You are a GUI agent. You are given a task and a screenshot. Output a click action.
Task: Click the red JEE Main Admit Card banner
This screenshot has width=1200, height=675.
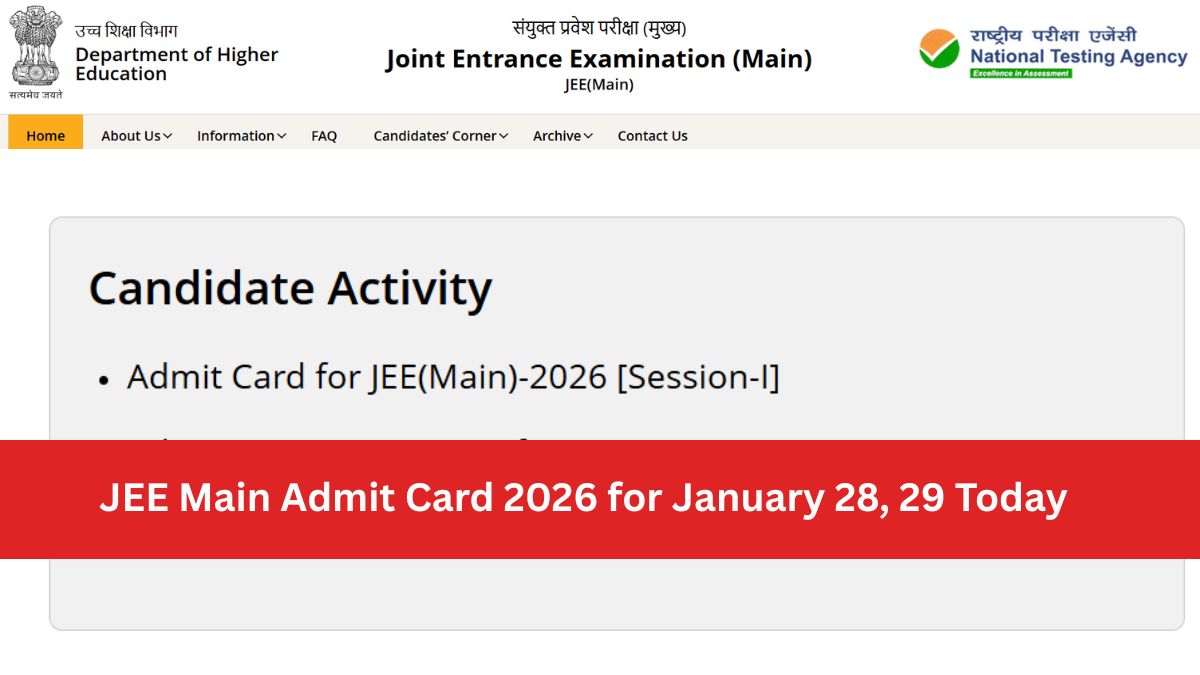pyautogui.click(x=600, y=498)
